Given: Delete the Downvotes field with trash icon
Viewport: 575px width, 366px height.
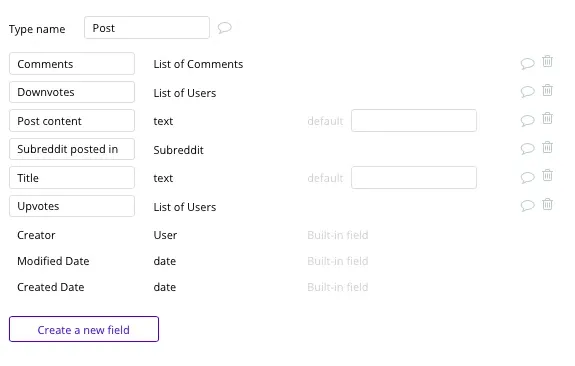Looking at the screenshot, I should click(x=547, y=90).
